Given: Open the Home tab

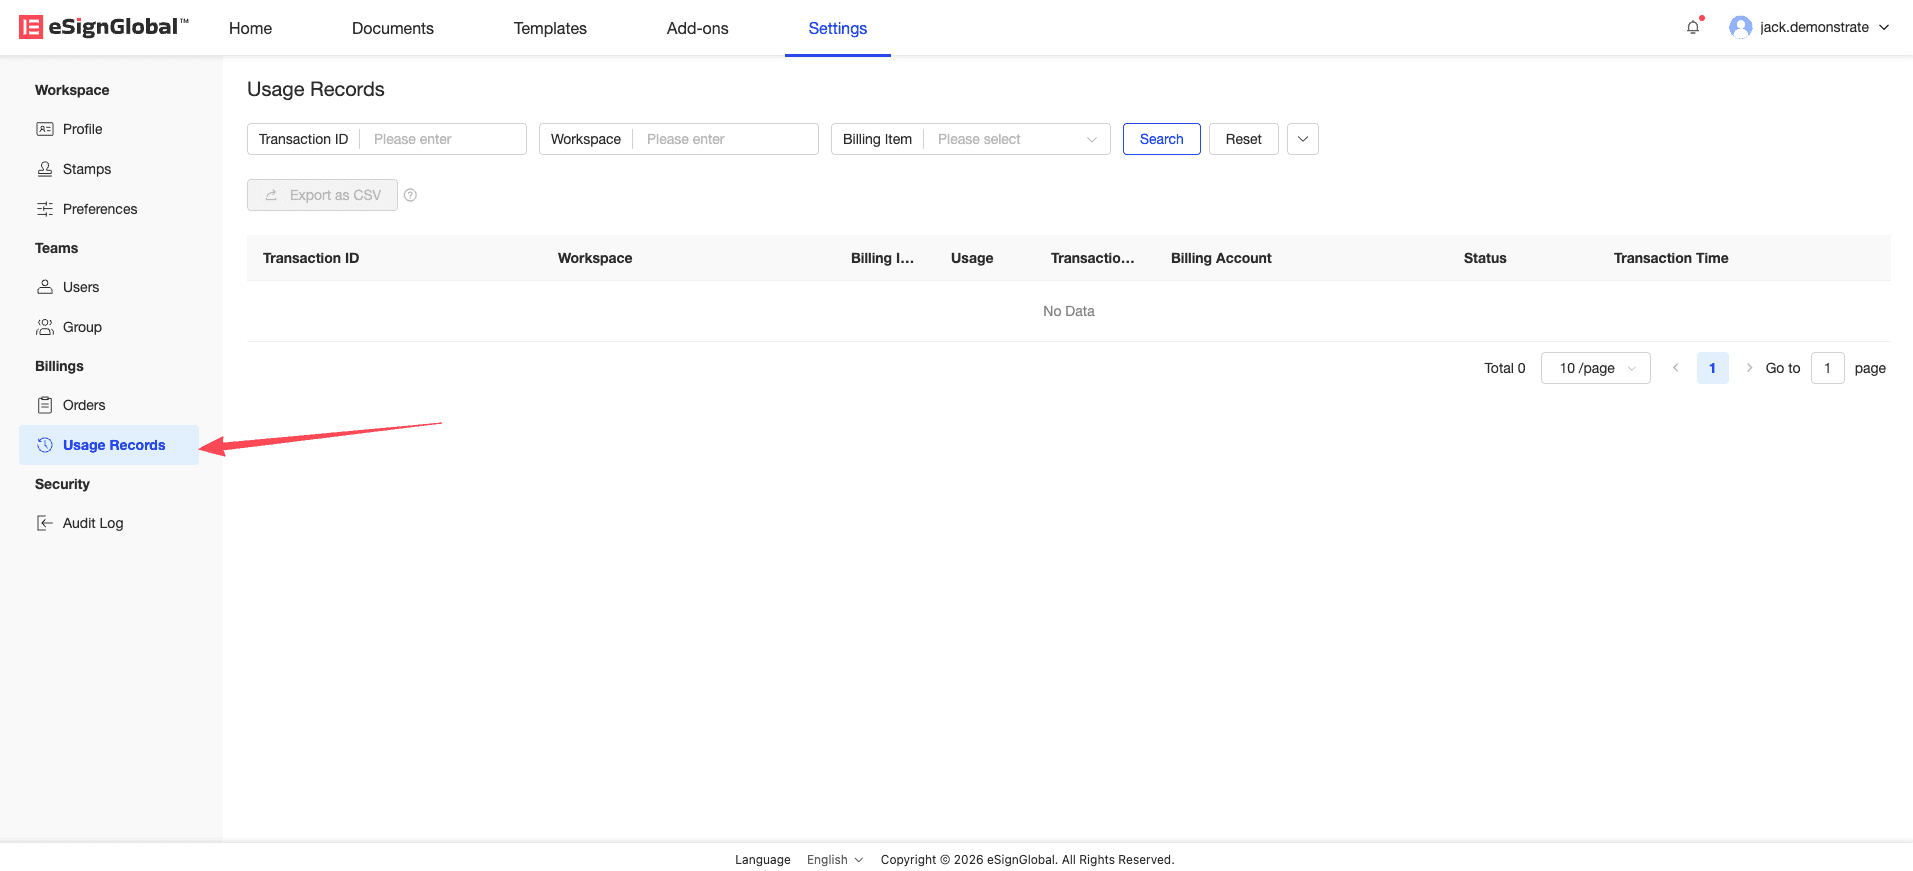Looking at the screenshot, I should 250,28.
